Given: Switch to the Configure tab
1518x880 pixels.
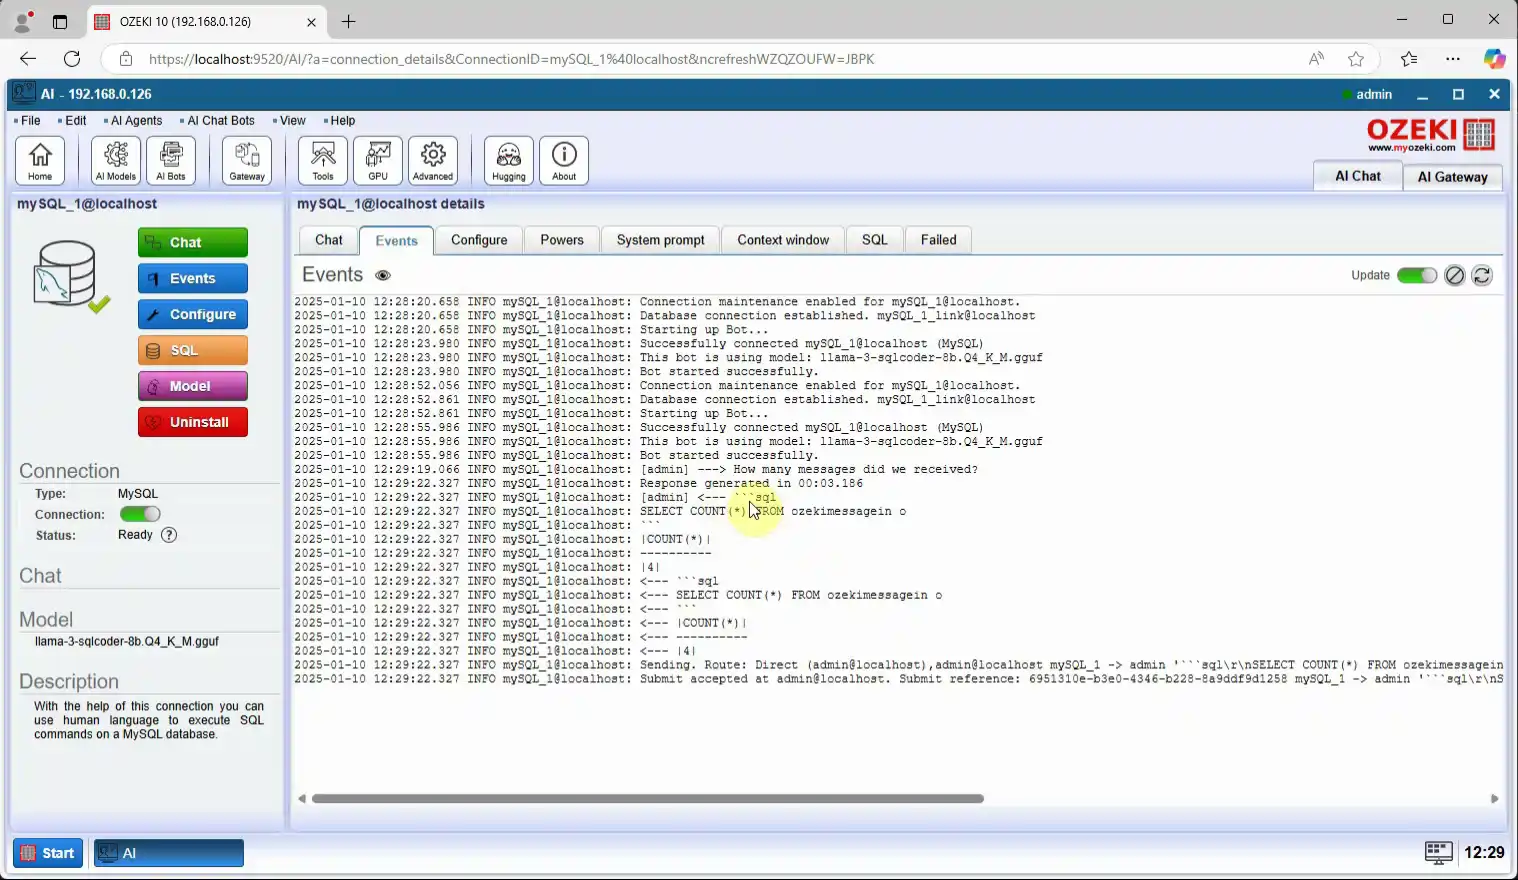Looking at the screenshot, I should point(479,240).
